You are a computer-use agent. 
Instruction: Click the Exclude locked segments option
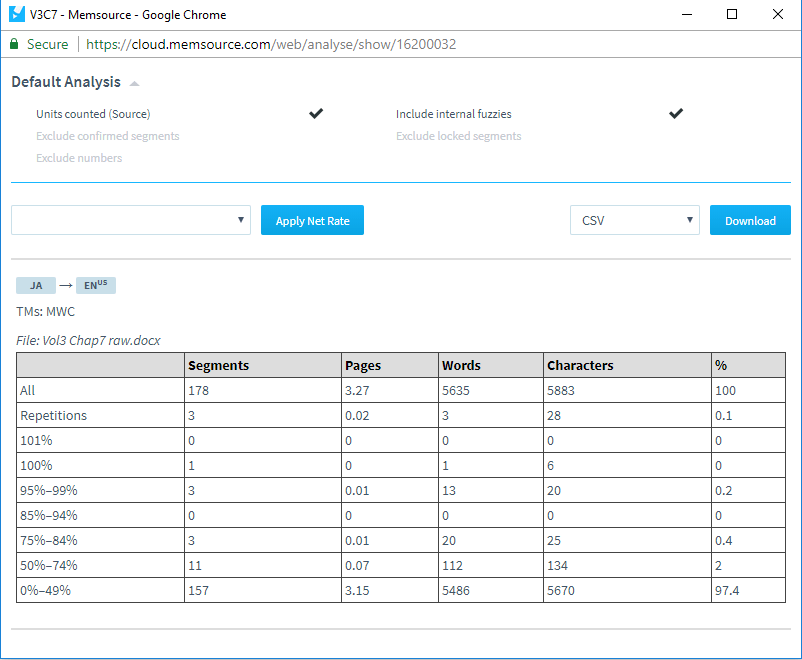click(x=458, y=136)
